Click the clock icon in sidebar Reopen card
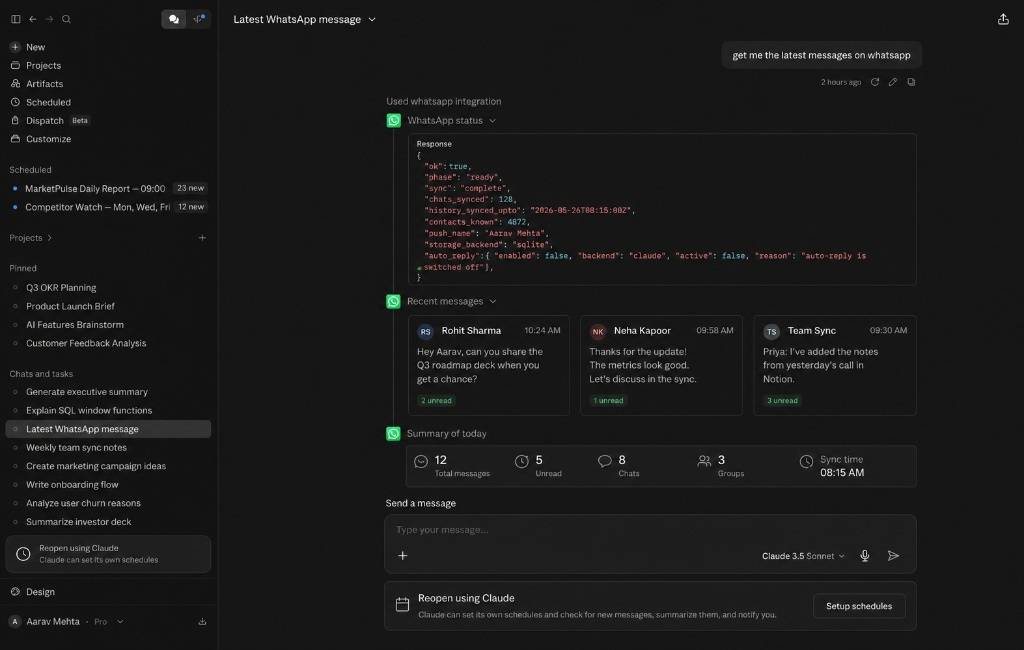Image resolution: width=1024 pixels, height=650 pixels. tap(23, 554)
